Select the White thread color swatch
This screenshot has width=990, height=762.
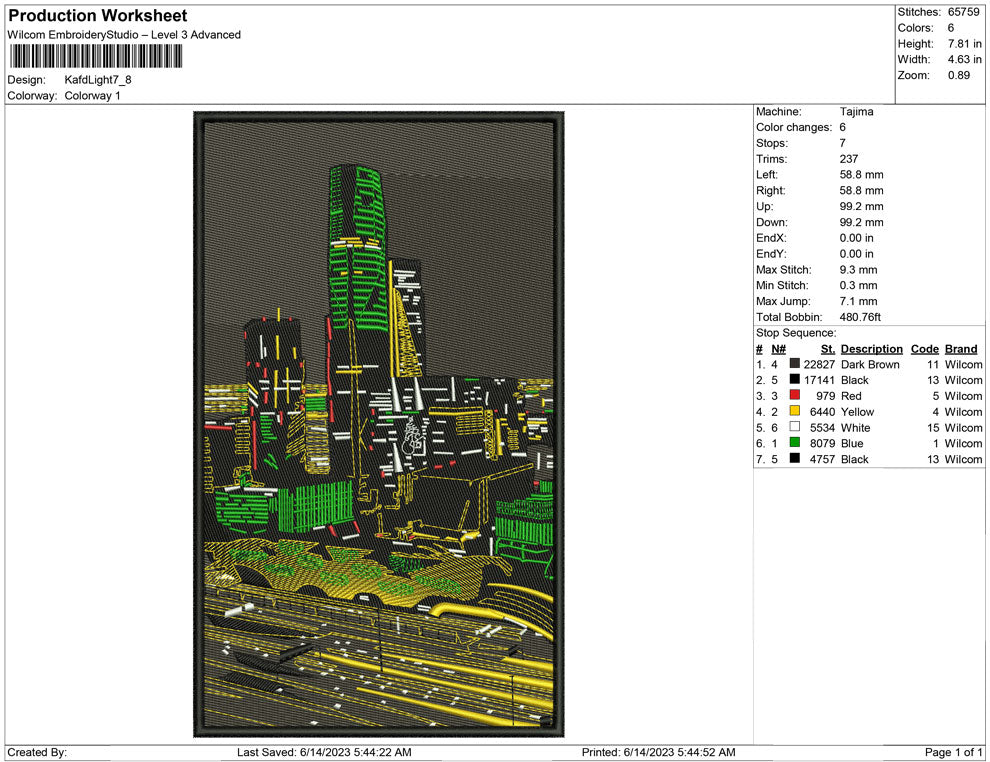(x=795, y=428)
